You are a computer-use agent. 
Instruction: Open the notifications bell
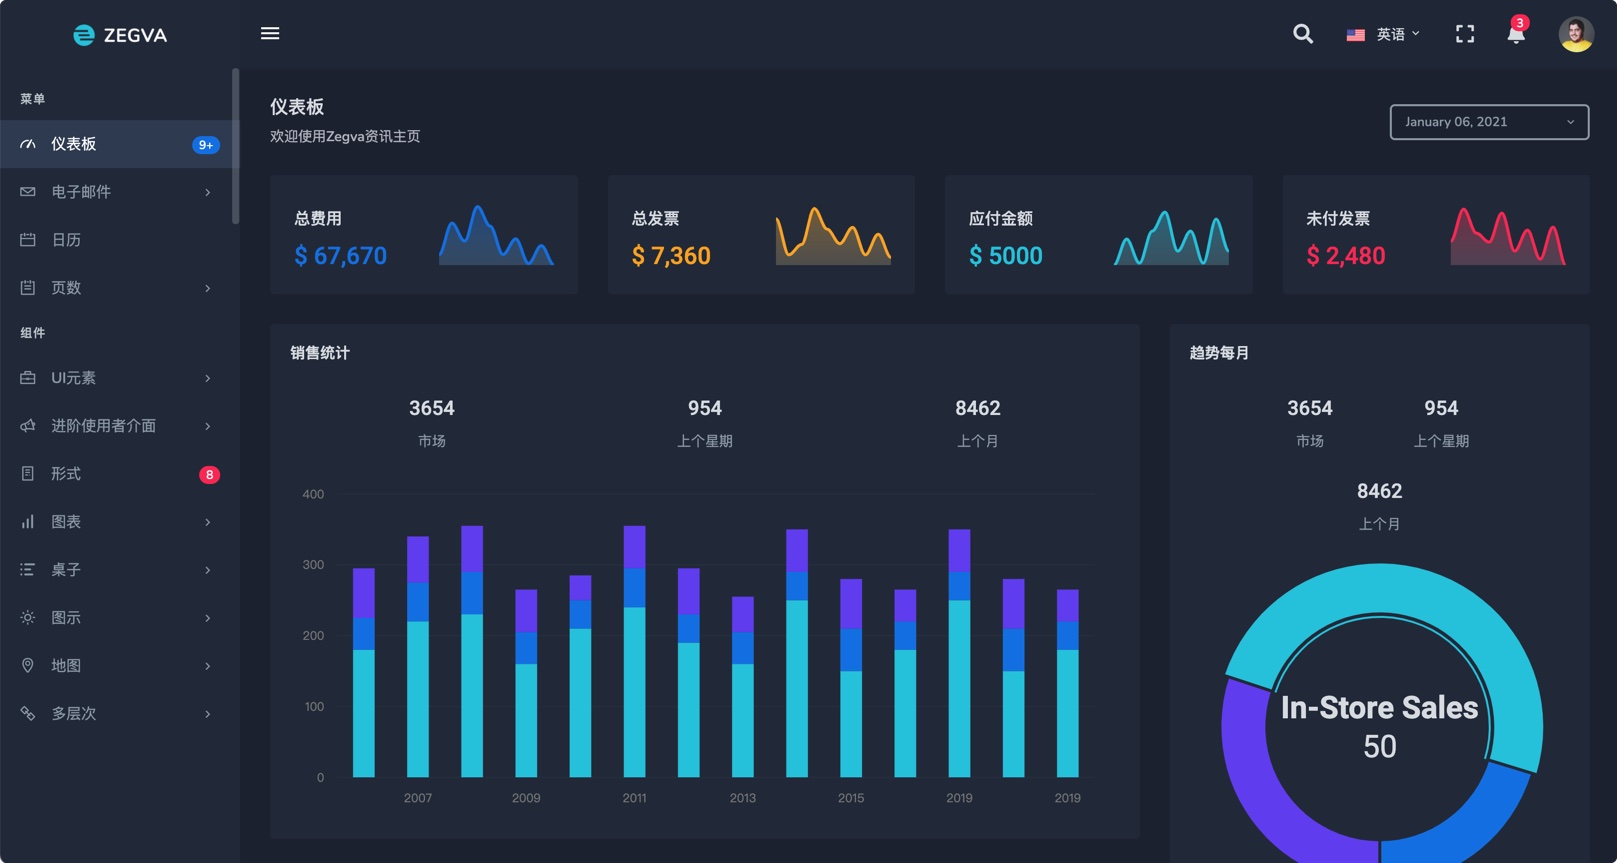coord(1516,34)
